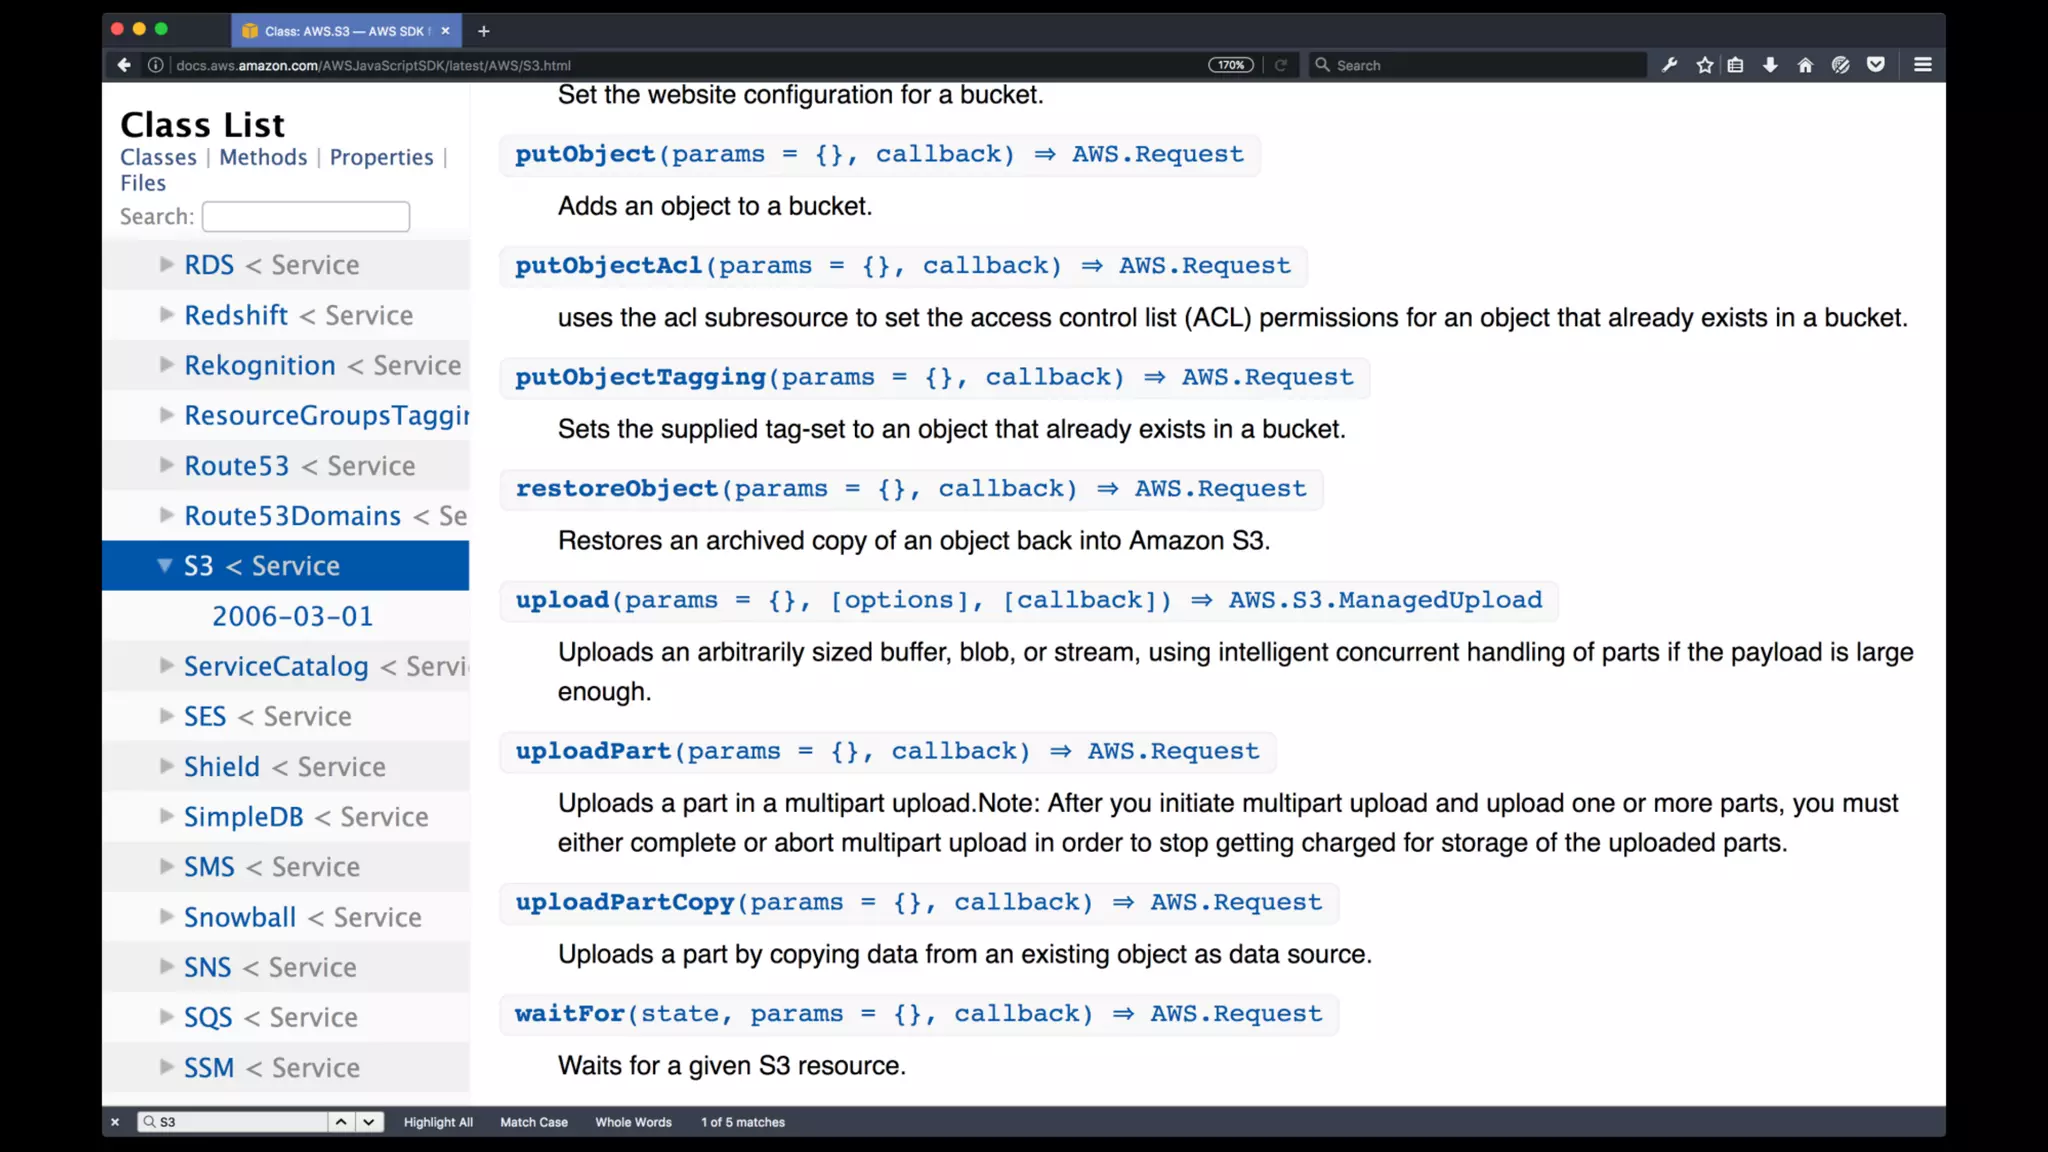The height and width of the screenshot is (1152, 2048).
Task: Expand the SNS tree arrow
Action: pos(167,966)
